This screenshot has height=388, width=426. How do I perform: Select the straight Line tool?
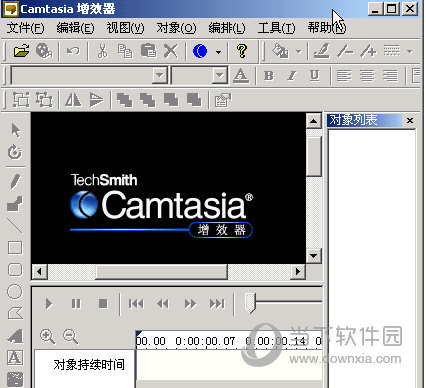pos(15,226)
